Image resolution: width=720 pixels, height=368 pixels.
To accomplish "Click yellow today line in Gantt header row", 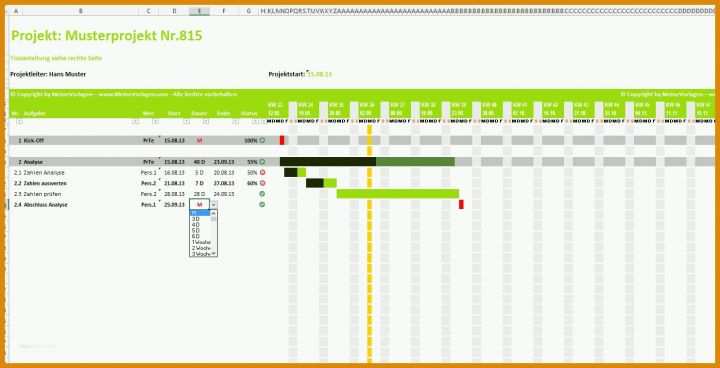I will (370, 130).
